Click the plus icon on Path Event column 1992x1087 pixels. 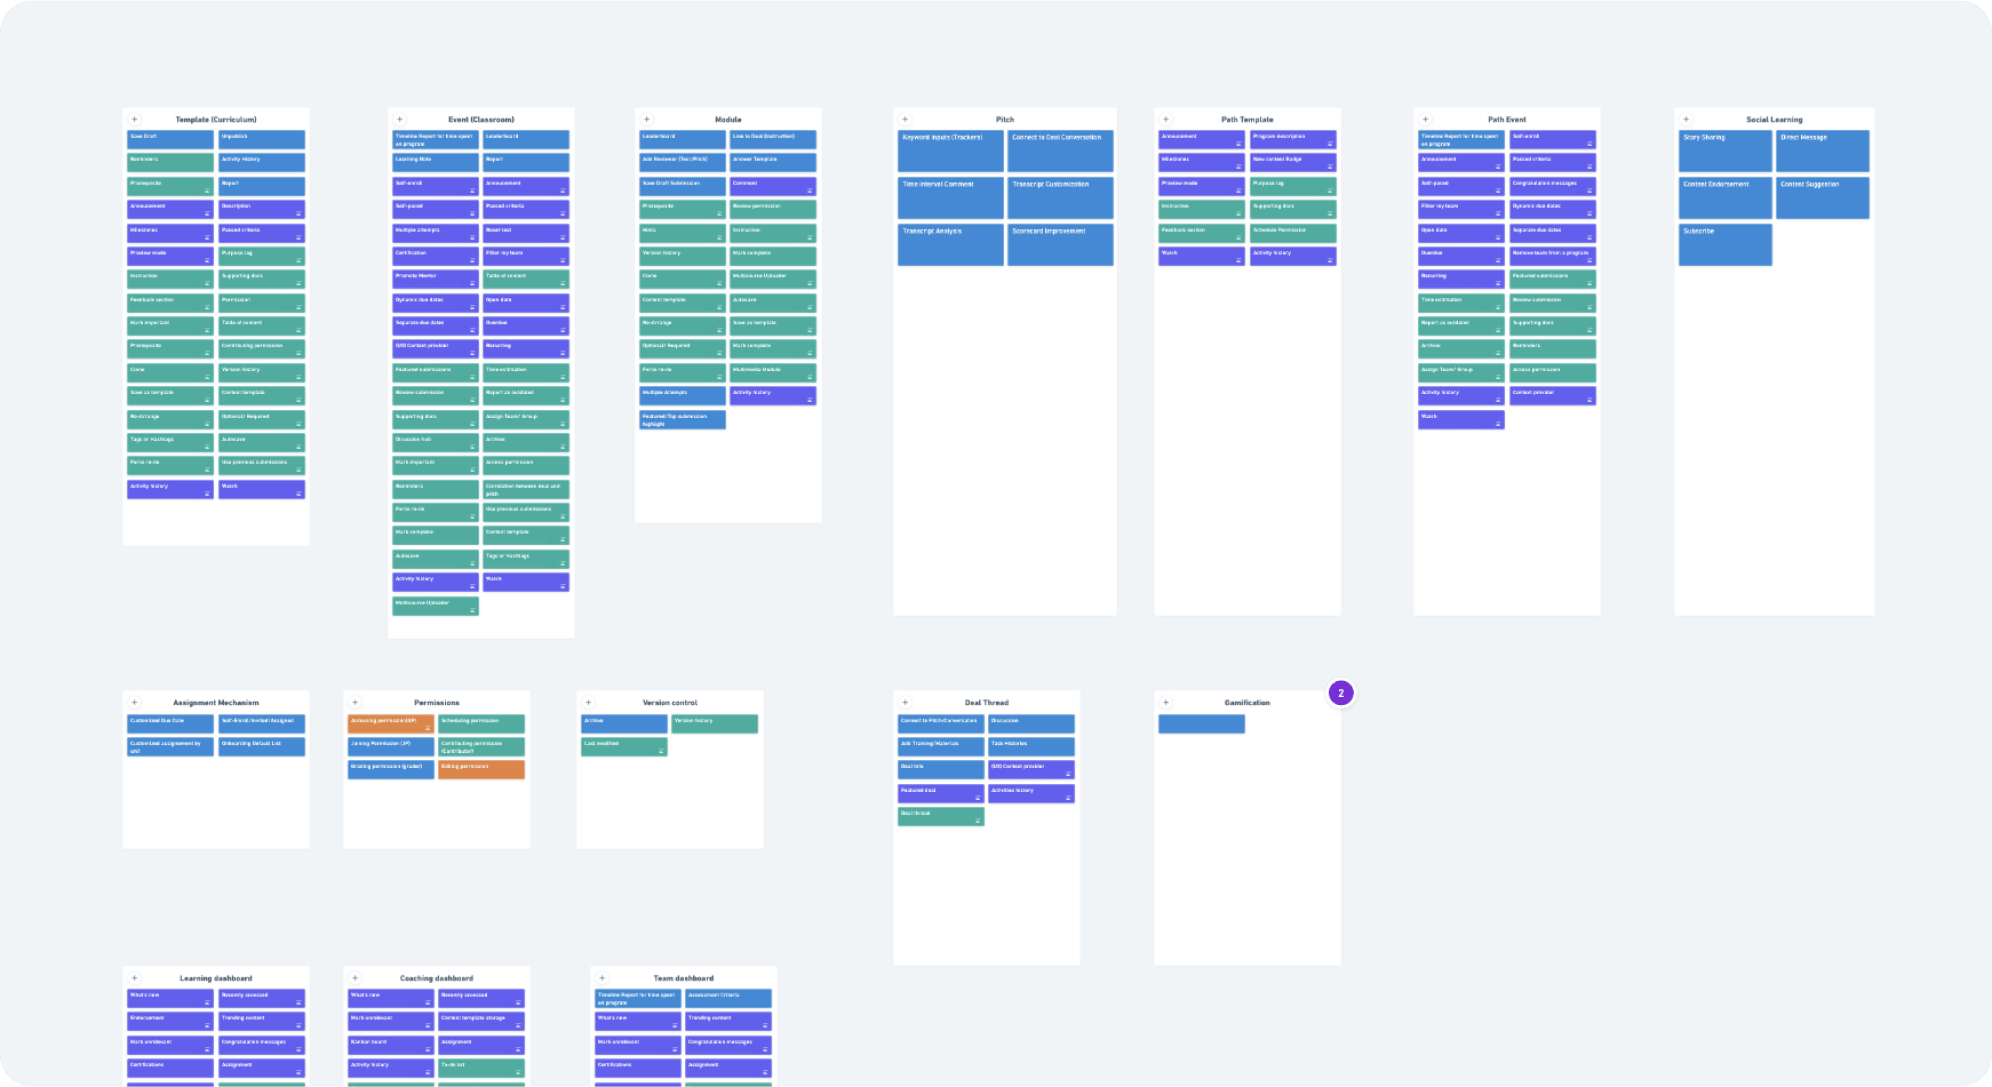(1426, 119)
